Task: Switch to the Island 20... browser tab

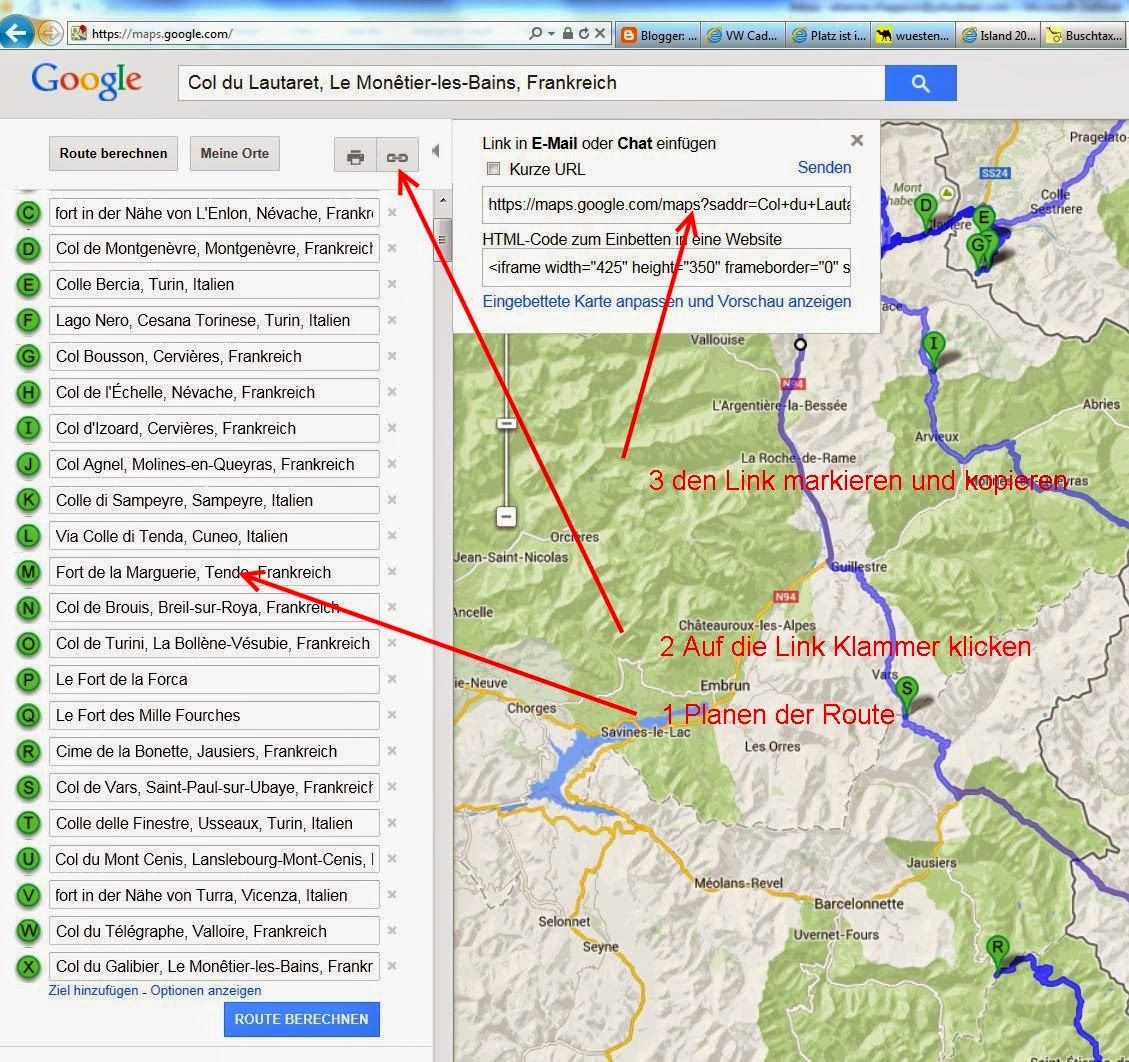Action: pyautogui.click(x=999, y=35)
